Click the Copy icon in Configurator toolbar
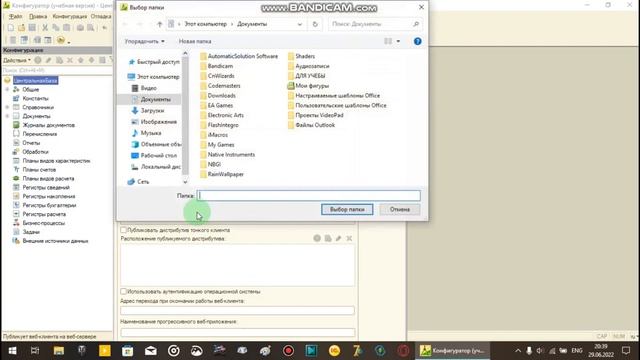 tap(56, 28)
